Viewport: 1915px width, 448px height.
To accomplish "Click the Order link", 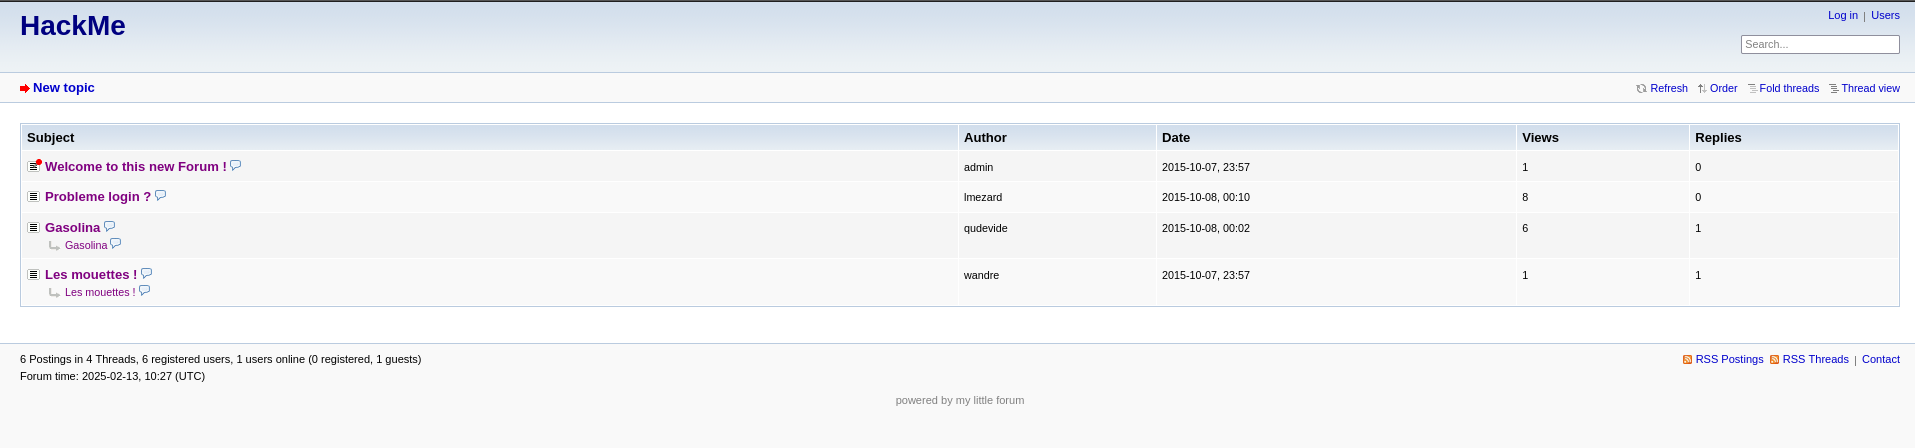I will pos(1724,88).
